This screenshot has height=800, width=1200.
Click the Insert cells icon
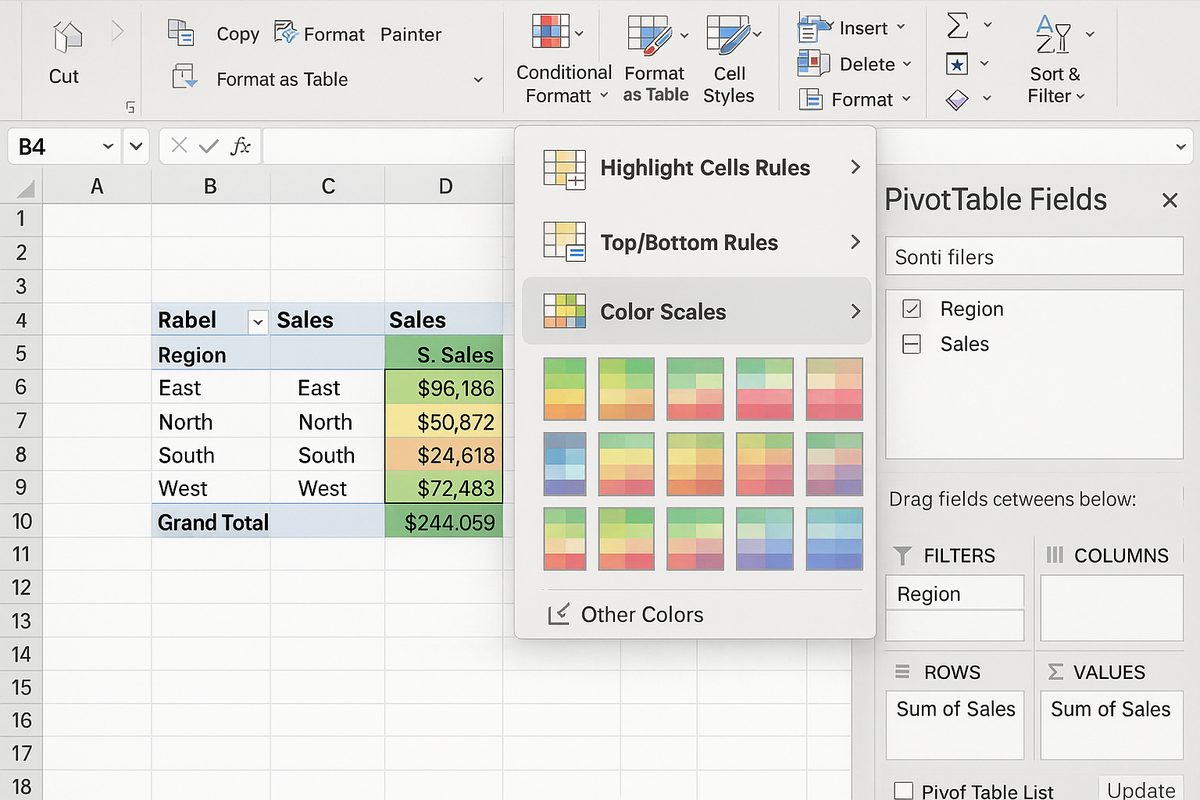(x=815, y=28)
